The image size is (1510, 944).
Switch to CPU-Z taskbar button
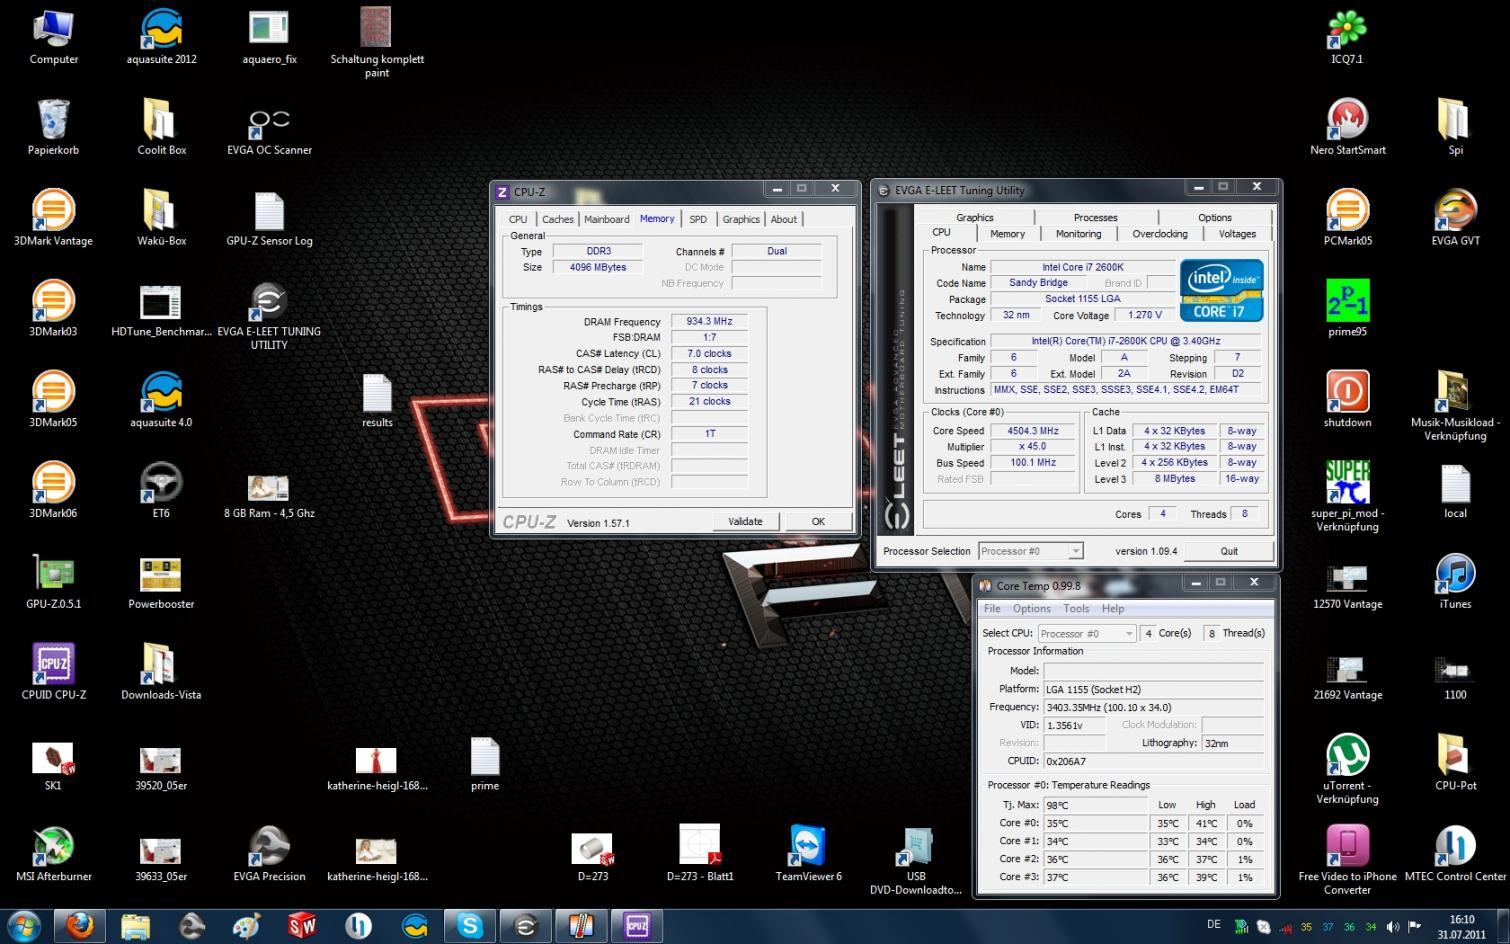(x=637, y=926)
